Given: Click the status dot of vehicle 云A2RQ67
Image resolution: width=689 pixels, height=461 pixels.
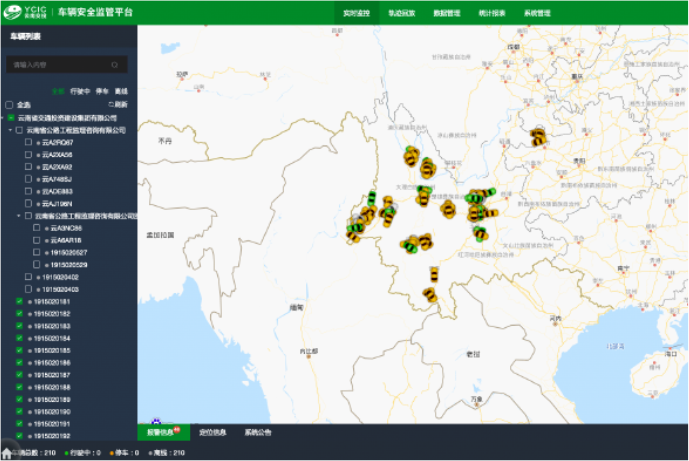Looking at the screenshot, I should pos(39,143).
